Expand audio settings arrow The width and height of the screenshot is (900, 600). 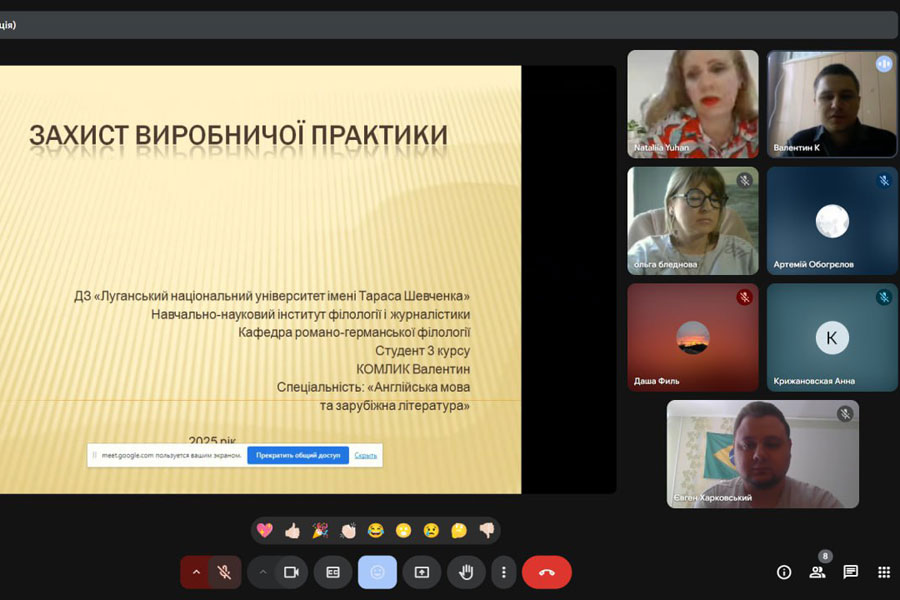click(x=196, y=572)
